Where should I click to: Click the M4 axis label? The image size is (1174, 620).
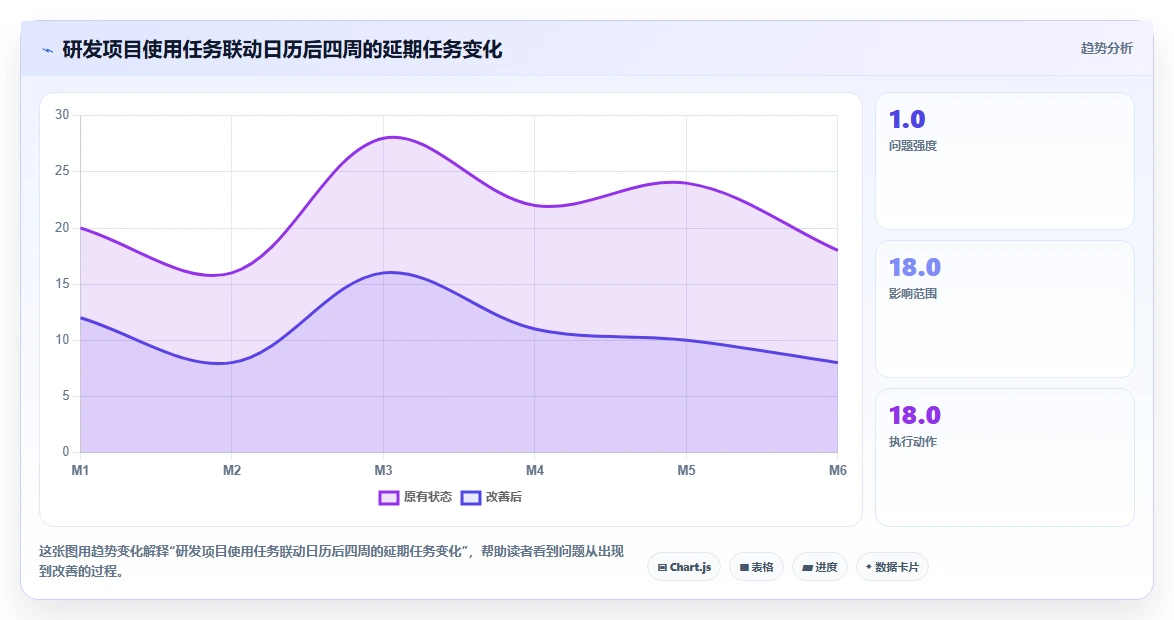tap(535, 470)
